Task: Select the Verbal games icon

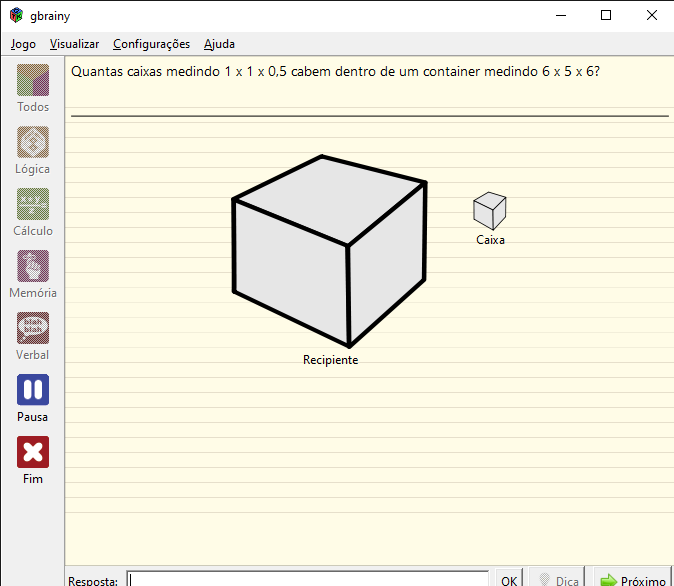Action: point(33,328)
